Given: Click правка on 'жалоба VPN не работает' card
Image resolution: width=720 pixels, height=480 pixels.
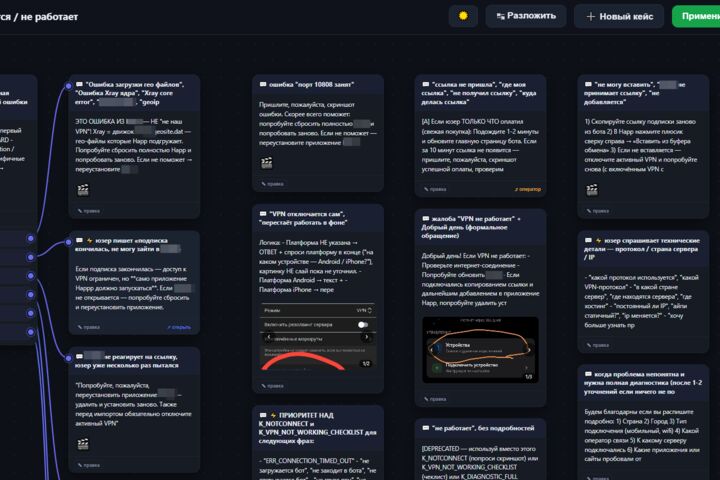Looking at the screenshot, I should point(435,399).
